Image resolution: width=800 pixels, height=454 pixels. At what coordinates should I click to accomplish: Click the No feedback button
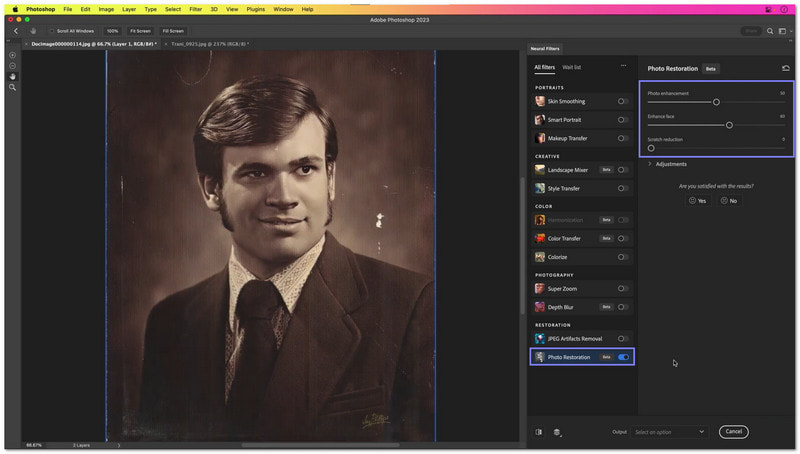tap(729, 200)
